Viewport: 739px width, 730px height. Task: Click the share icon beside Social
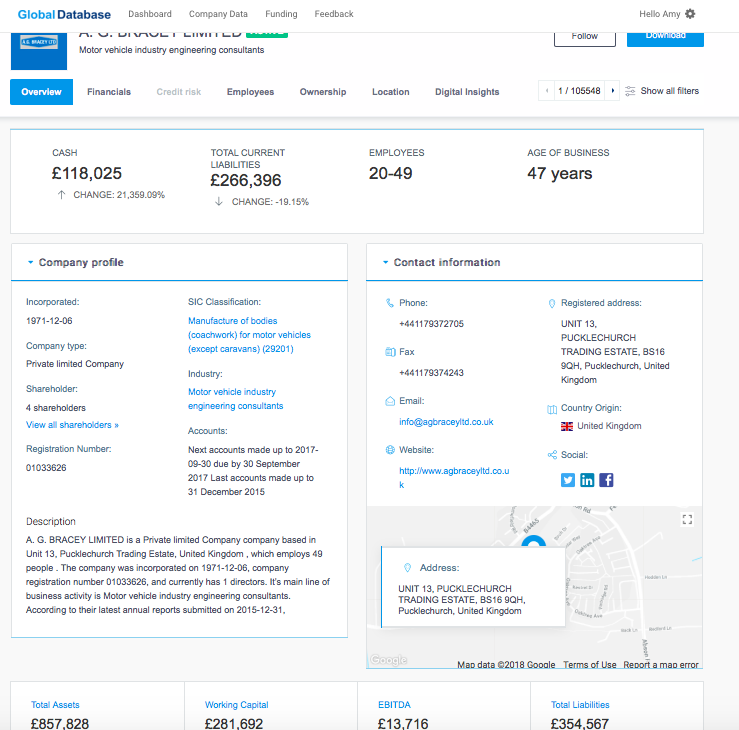click(x=552, y=455)
